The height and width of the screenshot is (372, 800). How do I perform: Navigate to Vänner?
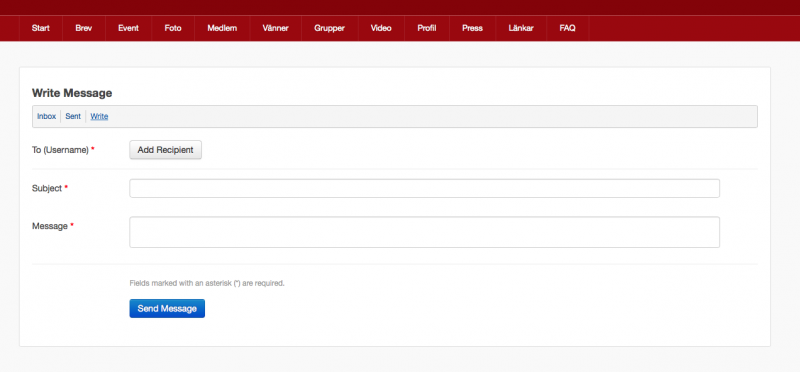[276, 29]
